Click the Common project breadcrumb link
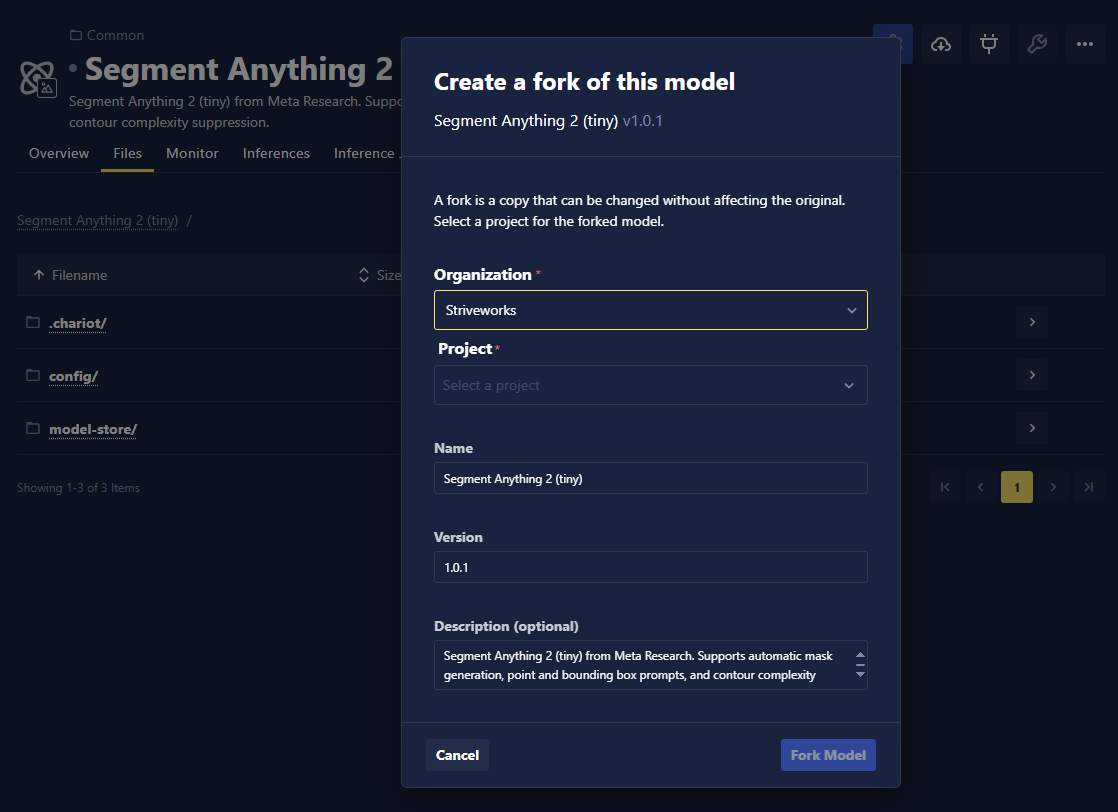1118x812 pixels. pyautogui.click(x=116, y=35)
